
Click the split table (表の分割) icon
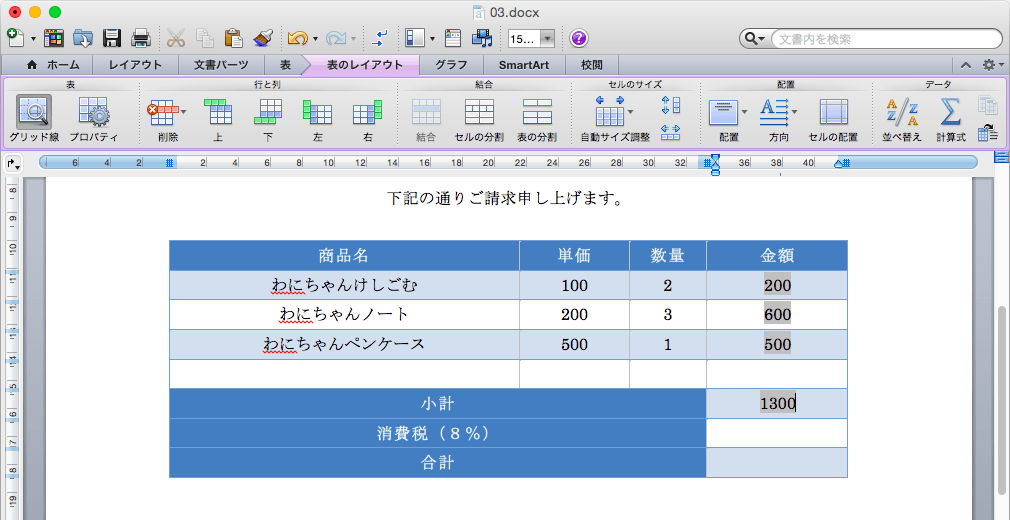[x=537, y=112]
